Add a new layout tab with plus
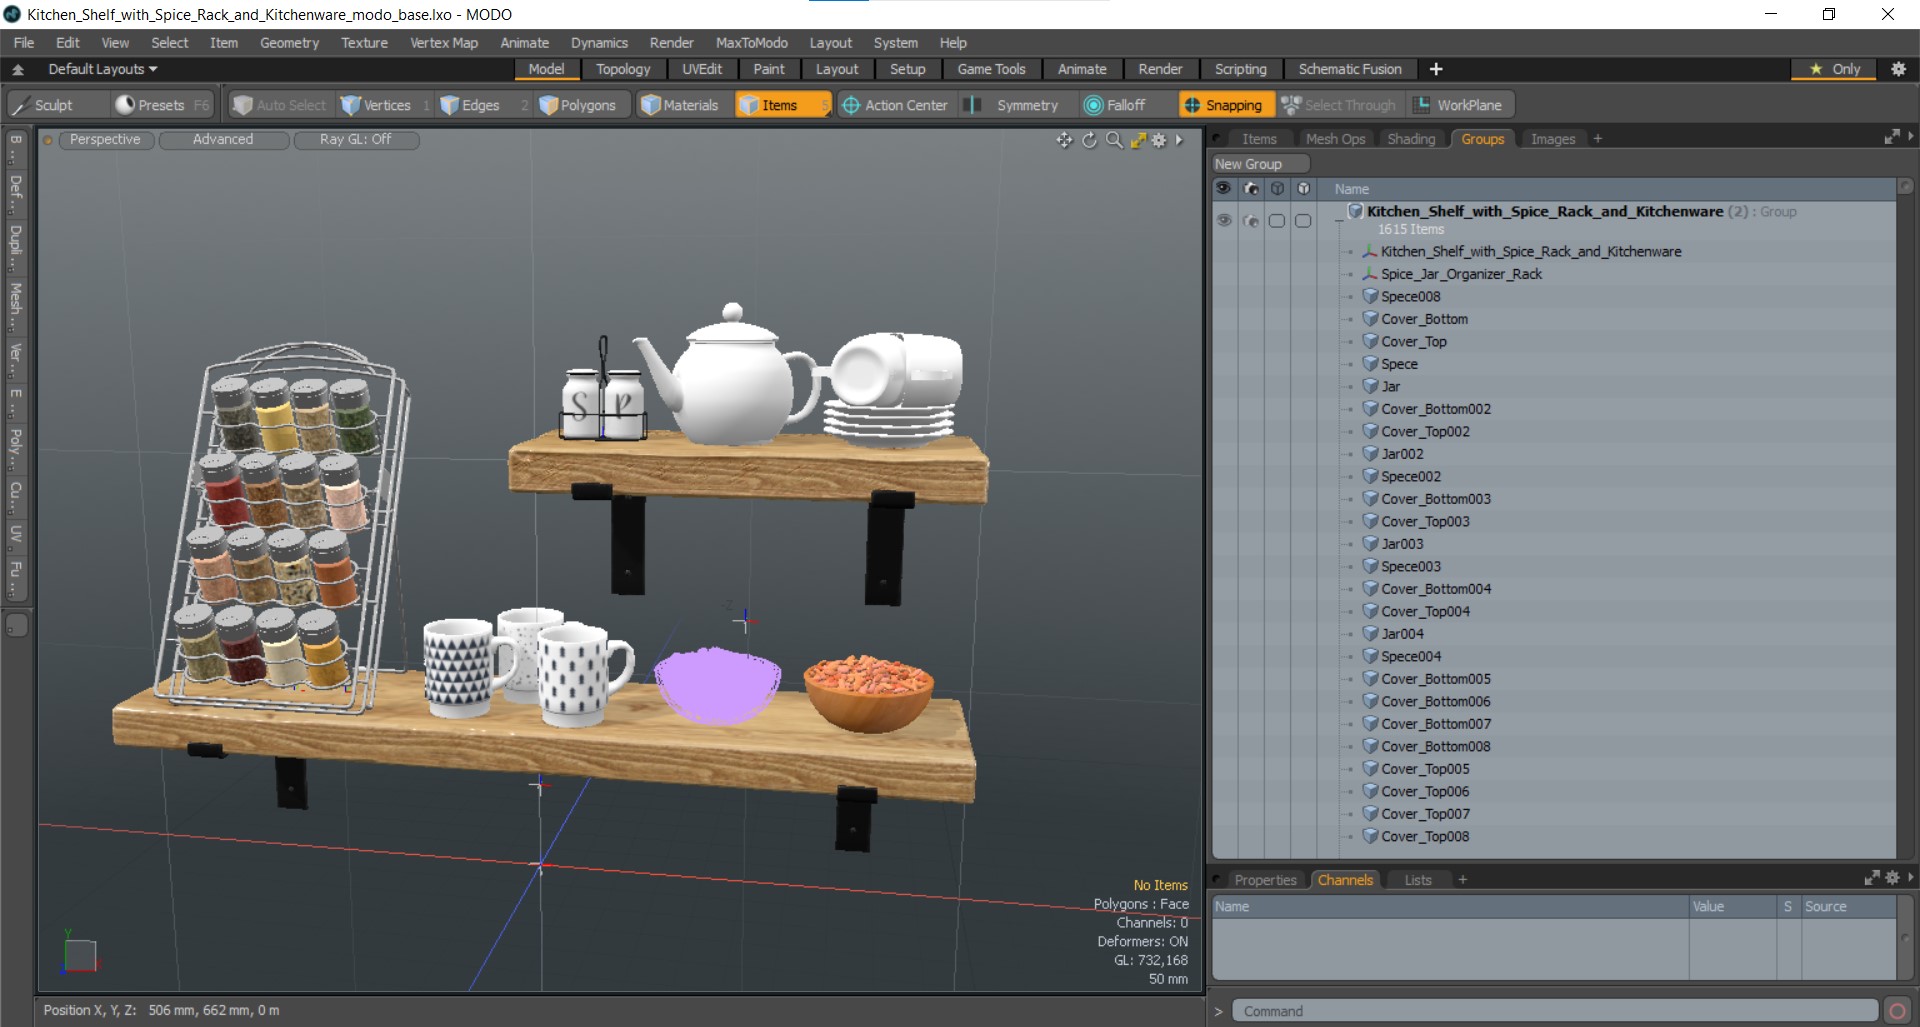This screenshot has height=1027, width=1920. tap(1436, 69)
